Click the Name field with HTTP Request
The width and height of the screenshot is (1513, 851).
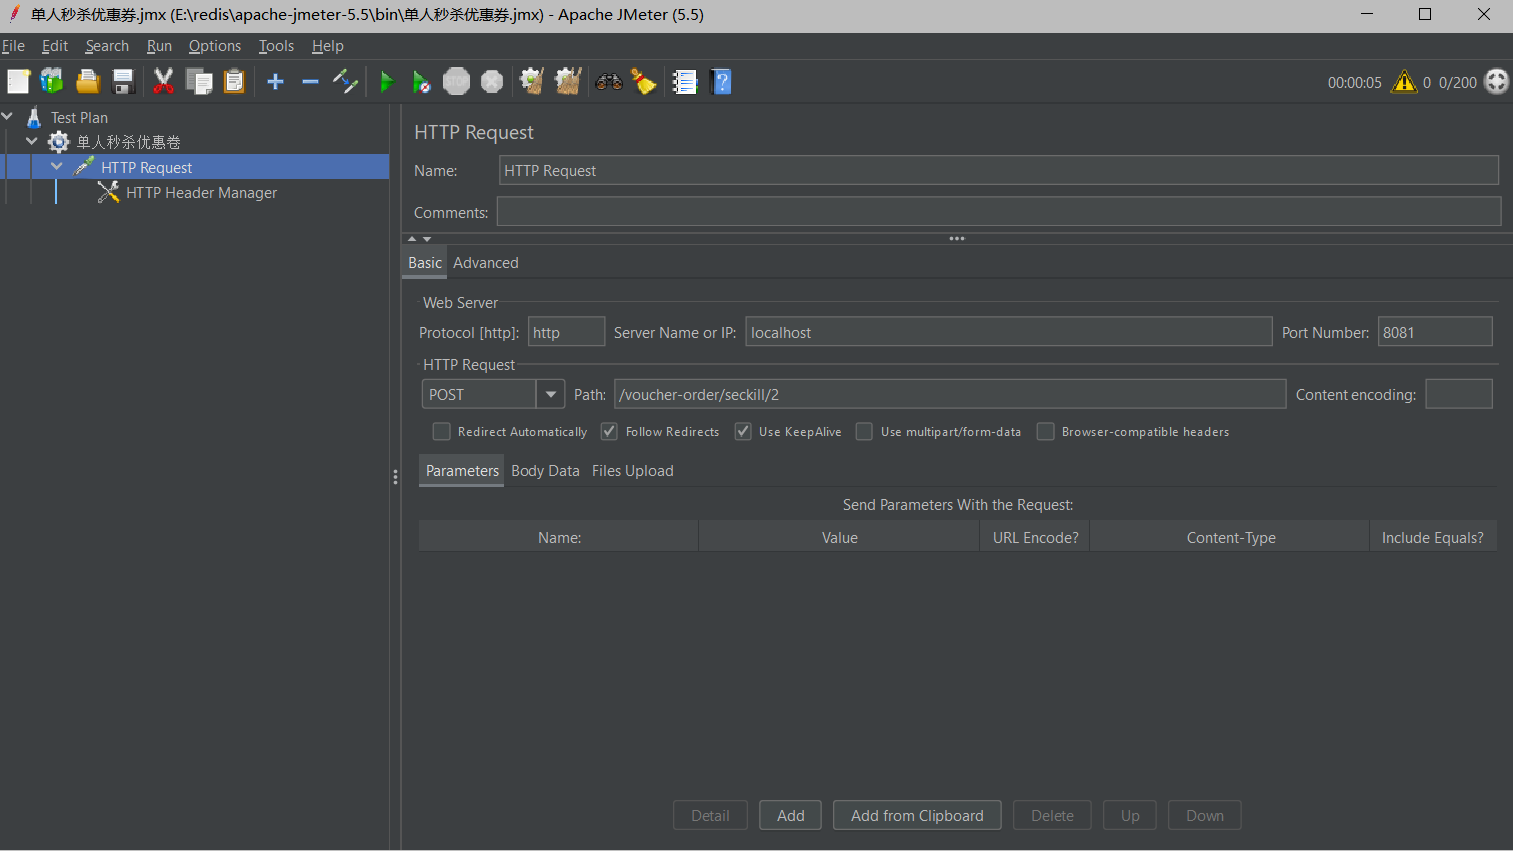click(x=998, y=170)
